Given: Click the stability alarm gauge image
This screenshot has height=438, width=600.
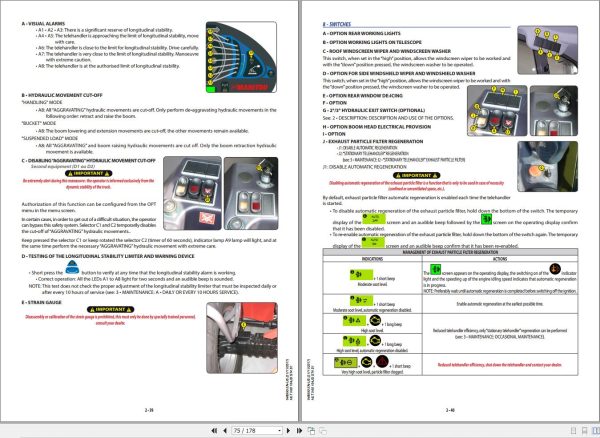Looking at the screenshot, I should tap(241, 57).
